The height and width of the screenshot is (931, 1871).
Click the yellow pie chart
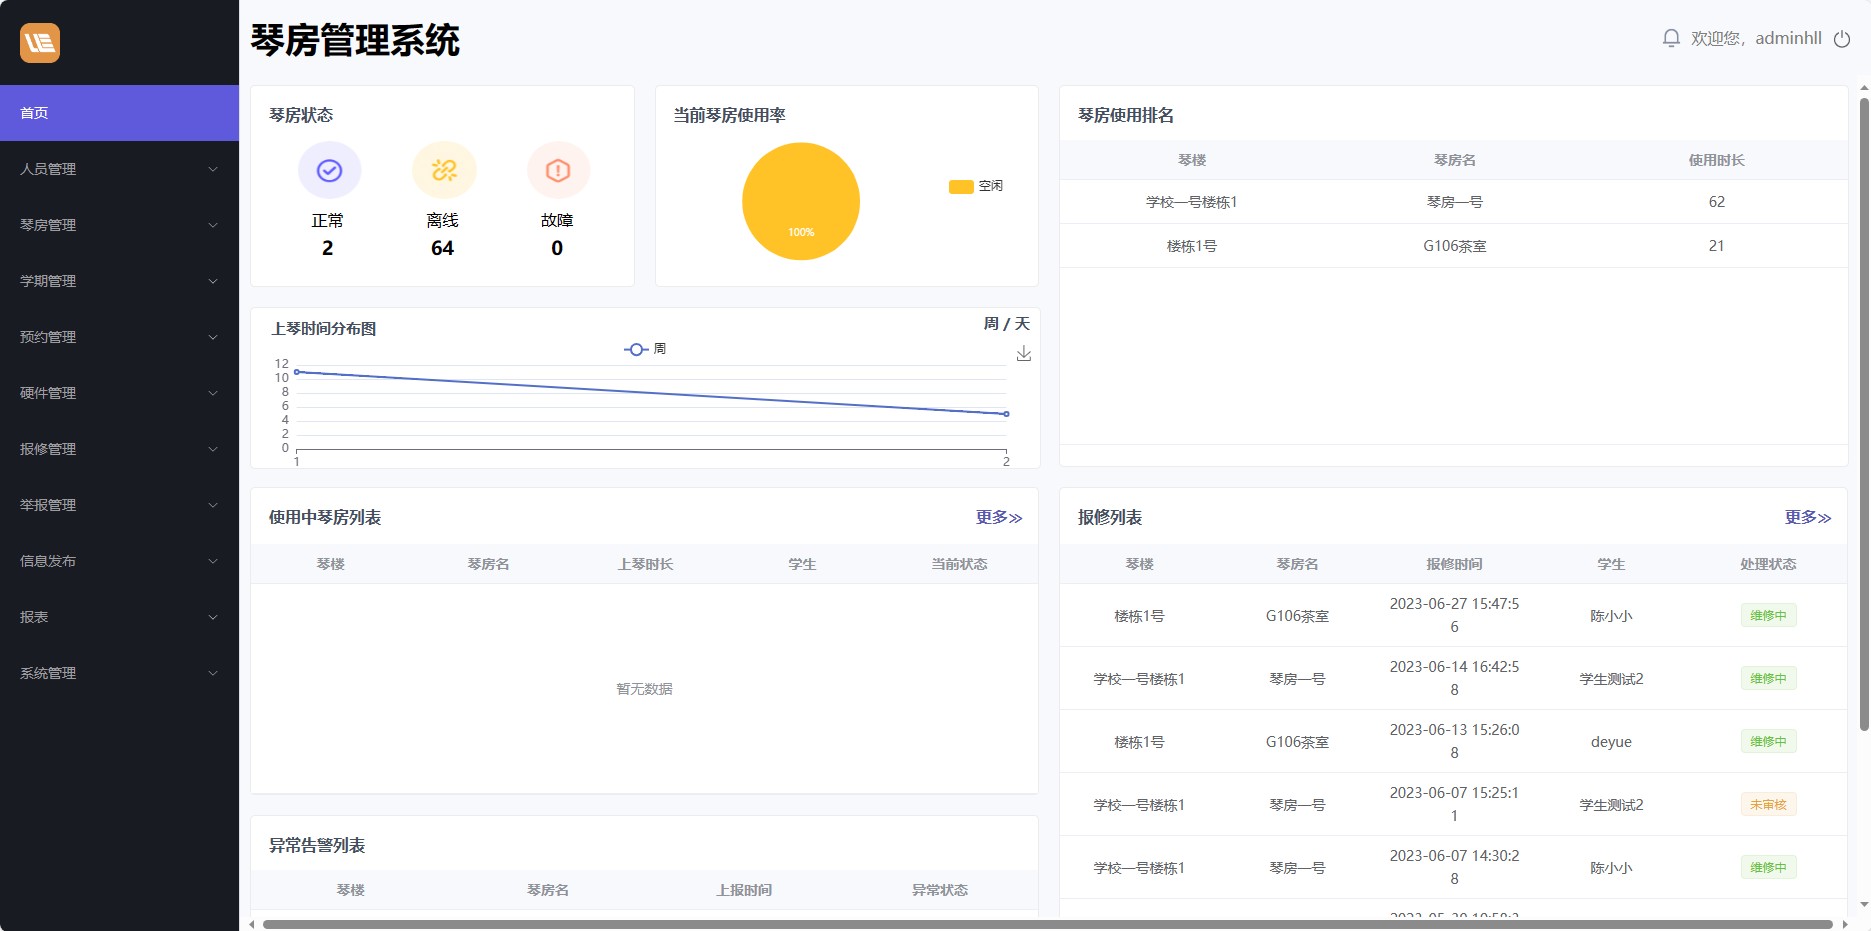[x=801, y=201]
